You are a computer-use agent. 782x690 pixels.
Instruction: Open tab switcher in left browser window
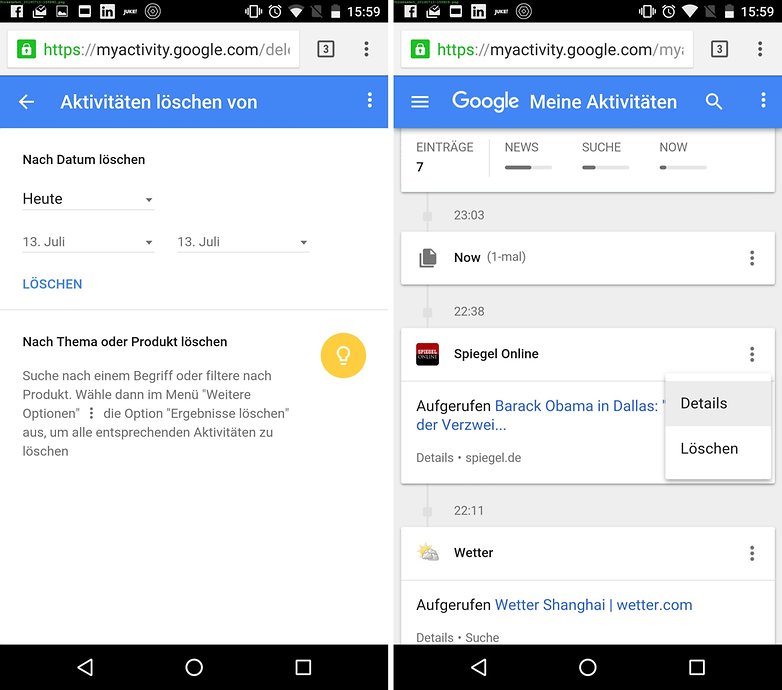326,49
